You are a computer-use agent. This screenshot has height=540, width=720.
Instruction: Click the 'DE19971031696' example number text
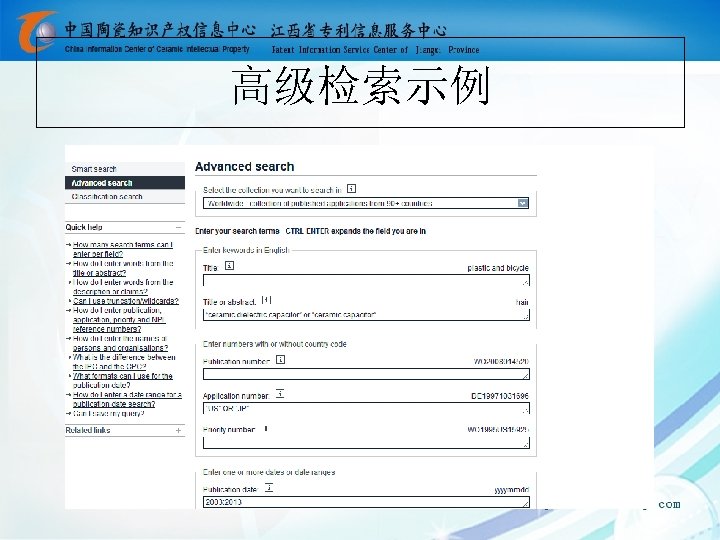pyautogui.click(x=500, y=396)
